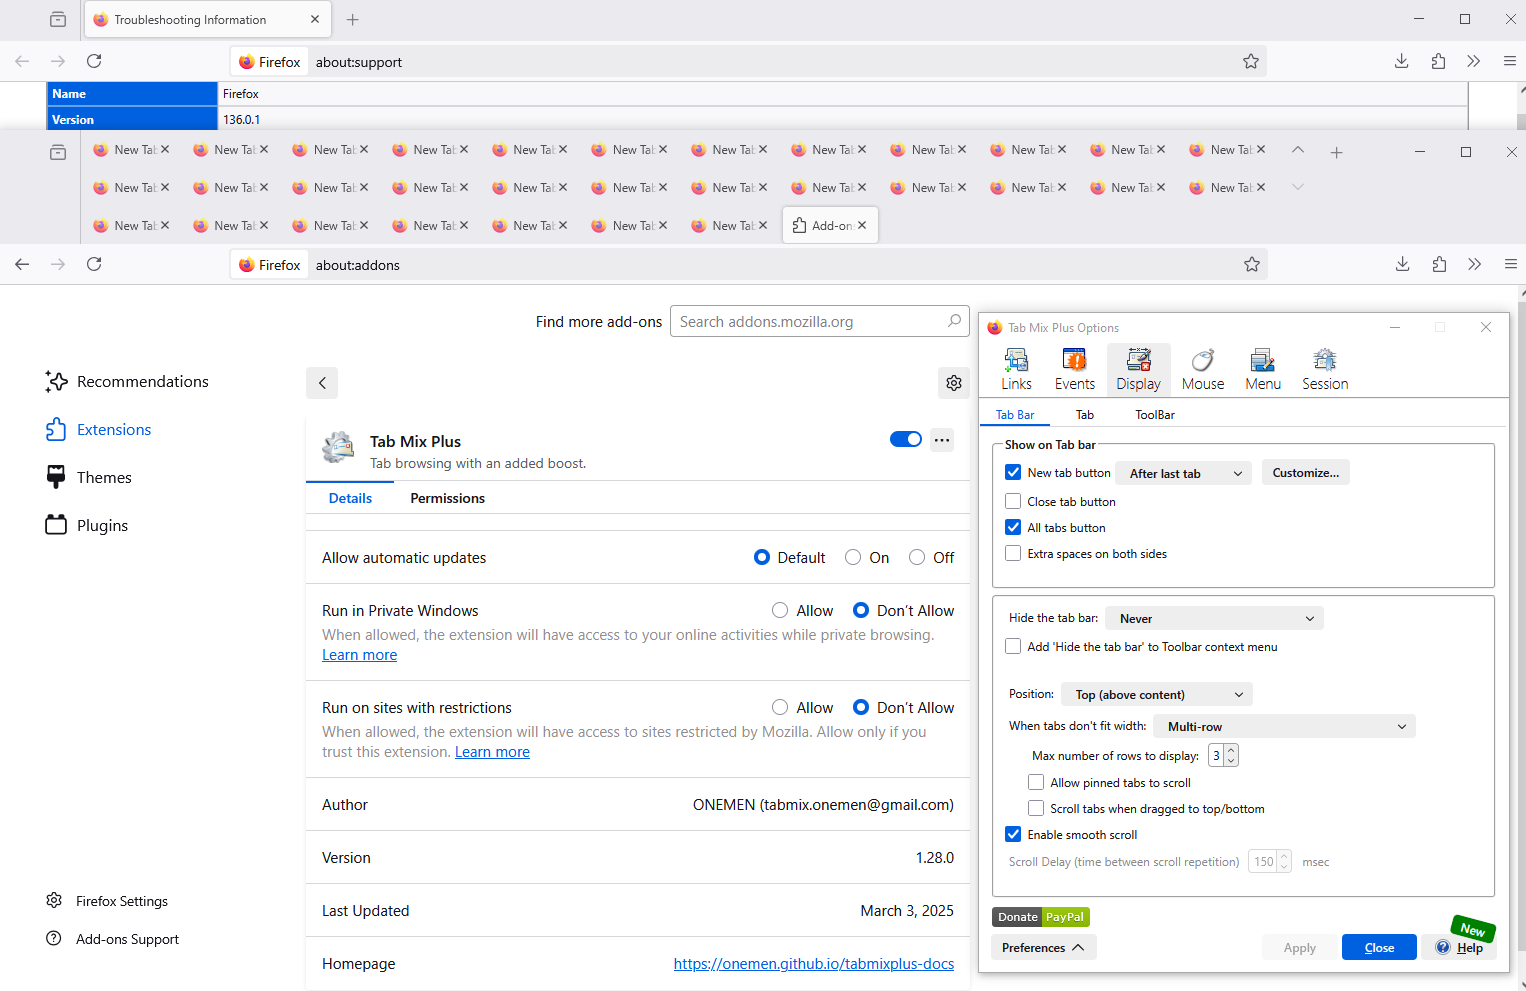Reload the about:addons page
Screen dimensions: 1526x991
[x=94, y=265]
